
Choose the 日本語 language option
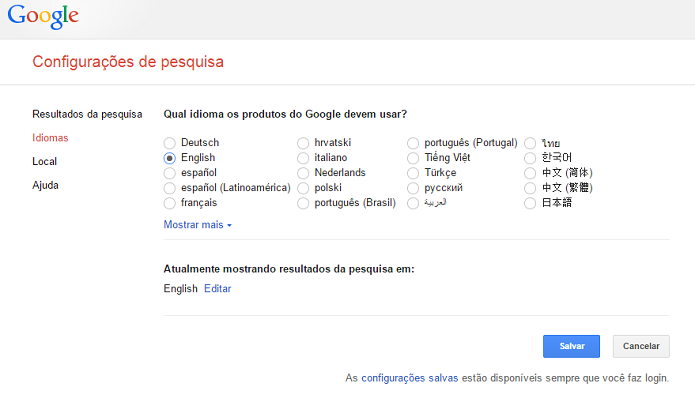point(530,203)
